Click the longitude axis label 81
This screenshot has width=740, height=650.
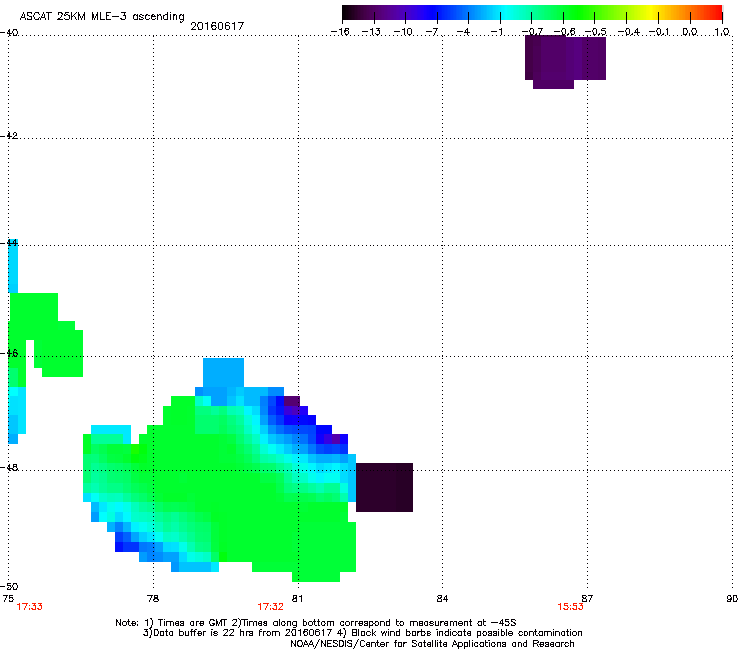pos(297,598)
